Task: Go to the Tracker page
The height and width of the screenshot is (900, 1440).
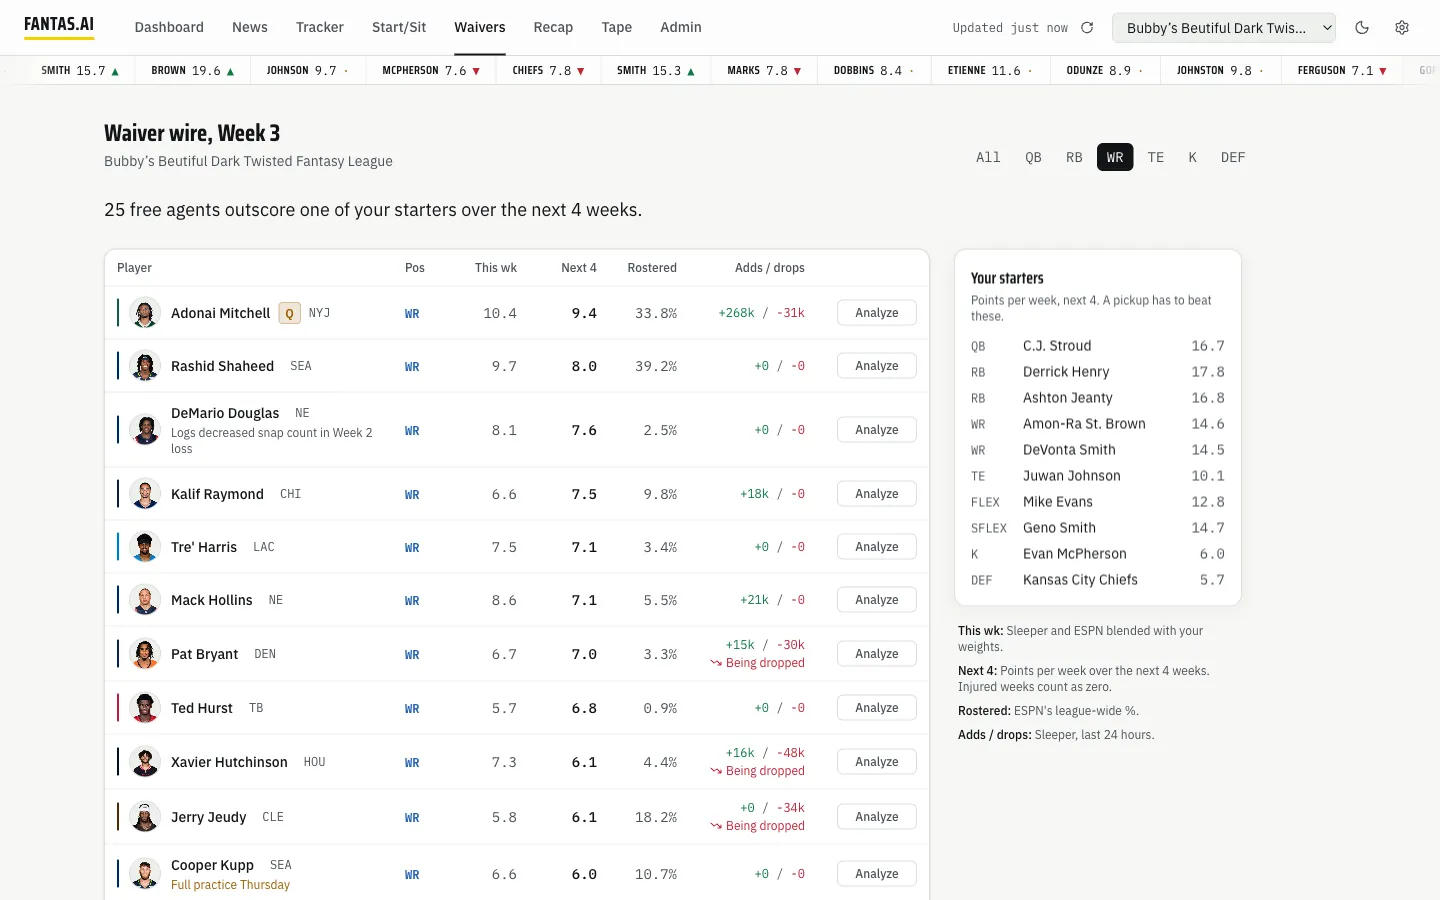Action: (x=320, y=27)
